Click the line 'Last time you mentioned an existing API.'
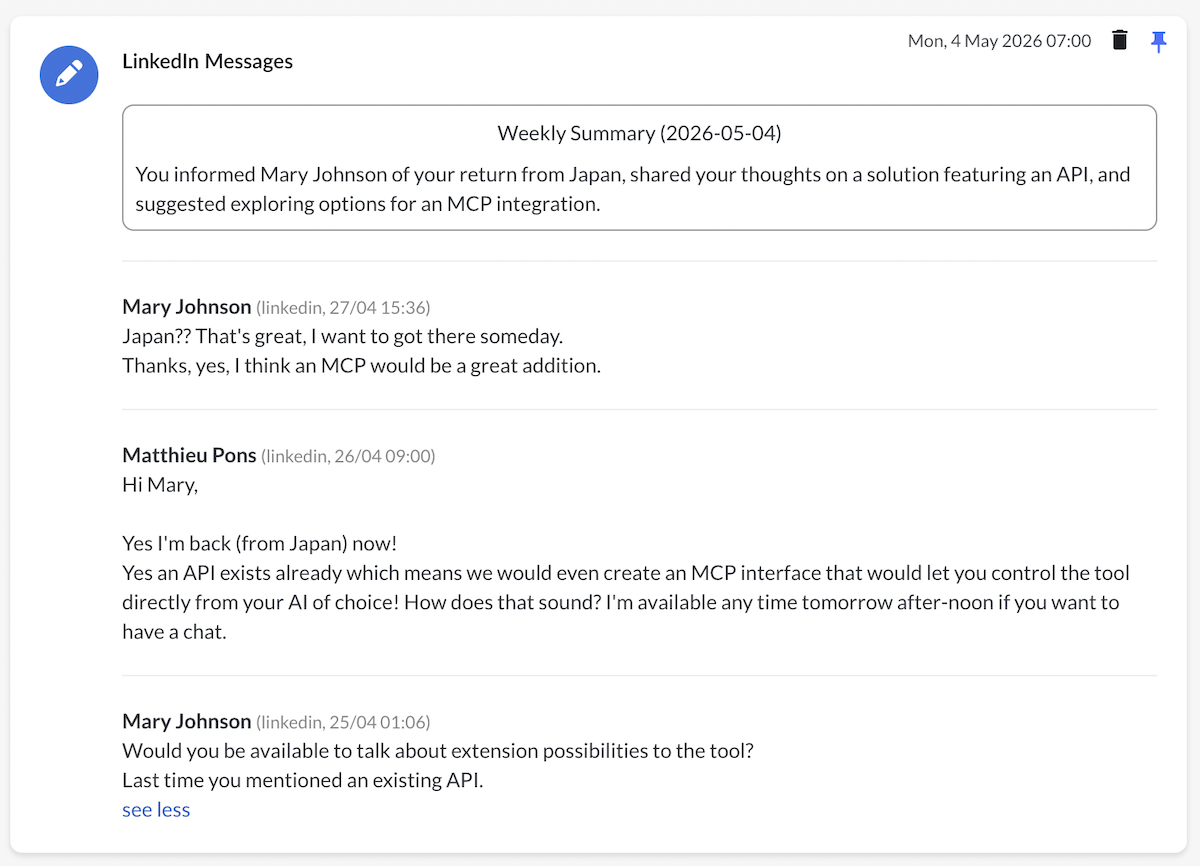The image size is (1200, 866). click(x=302, y=780)
